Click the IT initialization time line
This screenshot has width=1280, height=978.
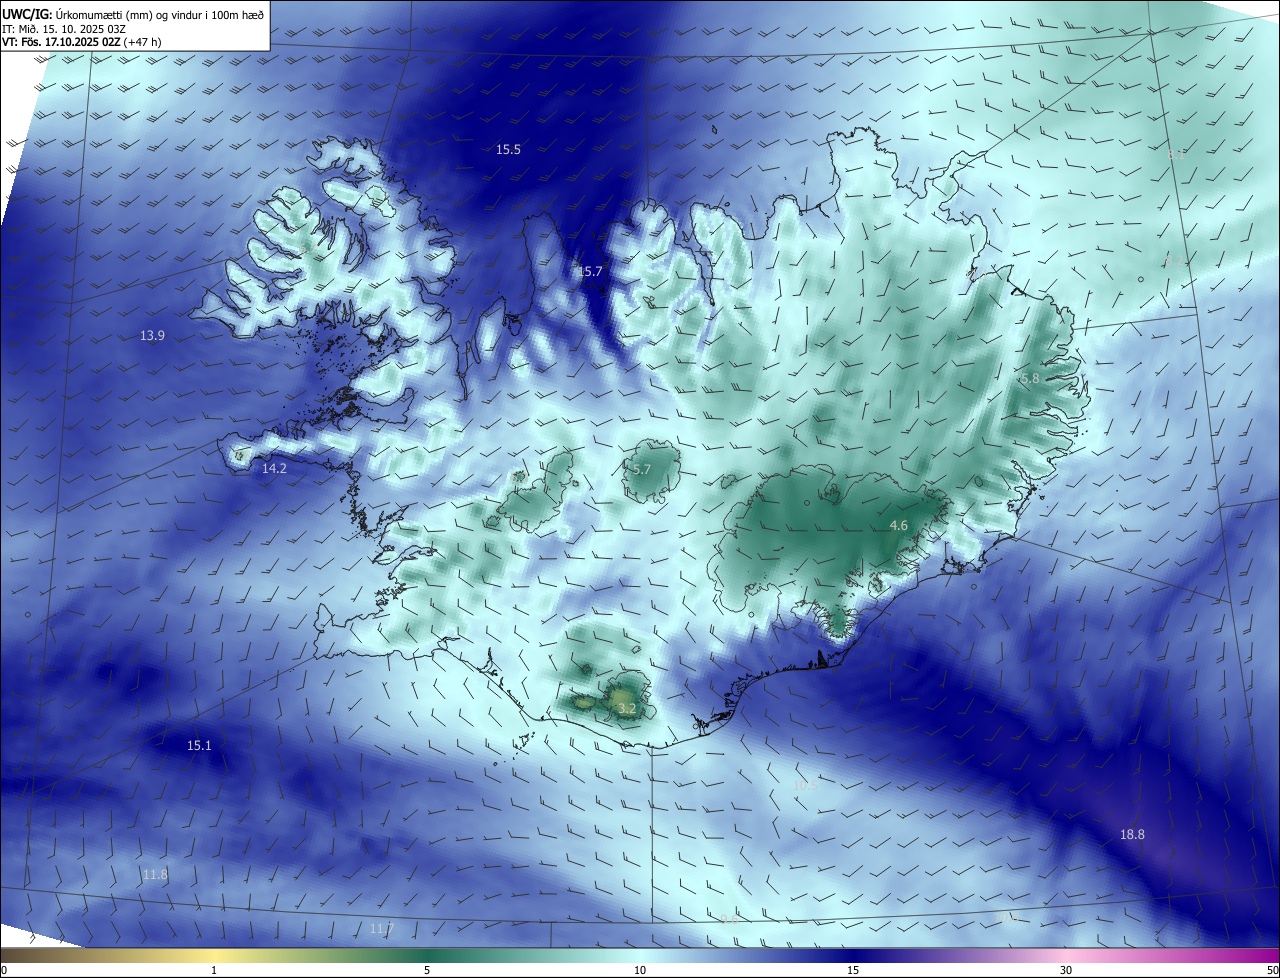[x=64, y=28]
